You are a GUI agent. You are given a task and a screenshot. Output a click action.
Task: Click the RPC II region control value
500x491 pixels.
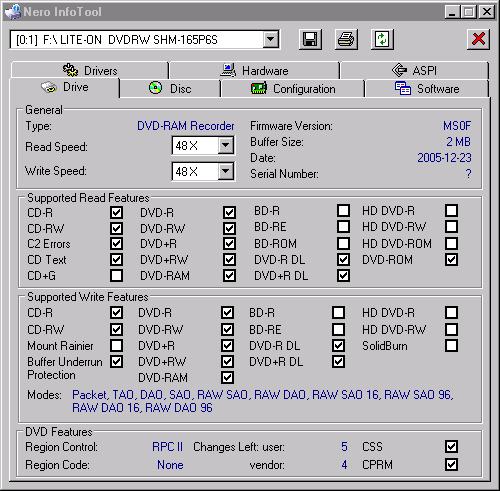[x=168, y=447]
